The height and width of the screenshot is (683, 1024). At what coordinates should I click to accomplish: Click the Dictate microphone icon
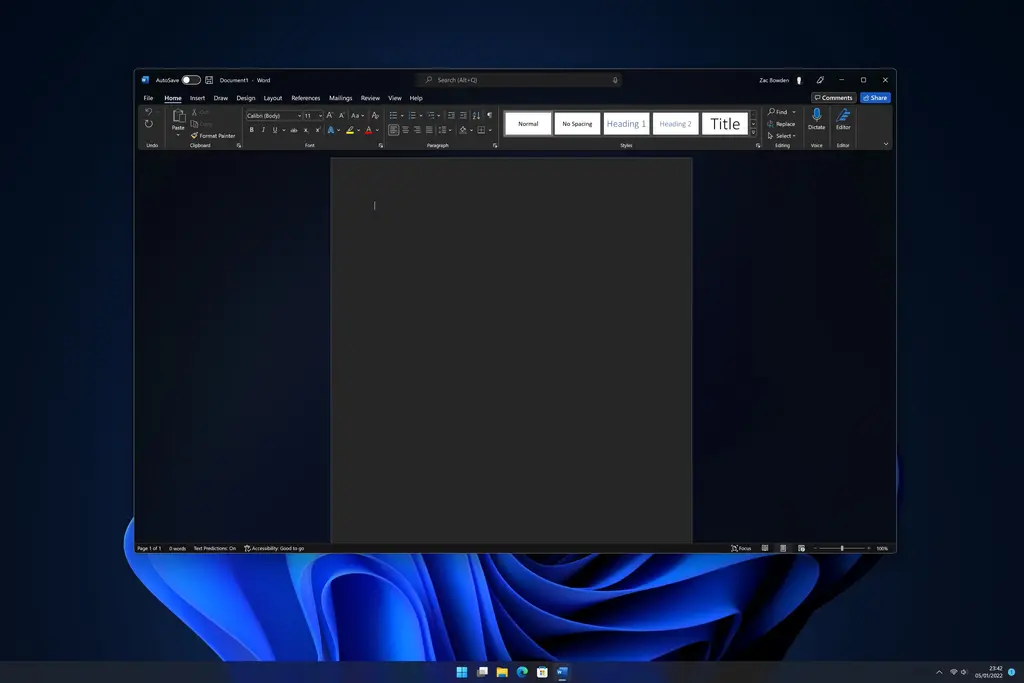click(816, 116)
